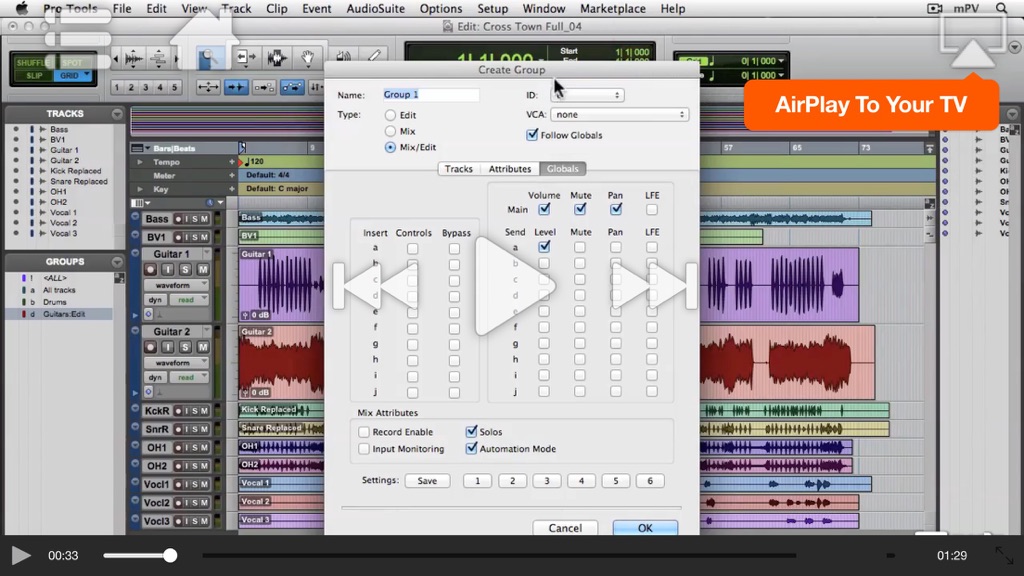Recall settings preset 1
The height and width of the screenshot is (576, 1024).
477,481
